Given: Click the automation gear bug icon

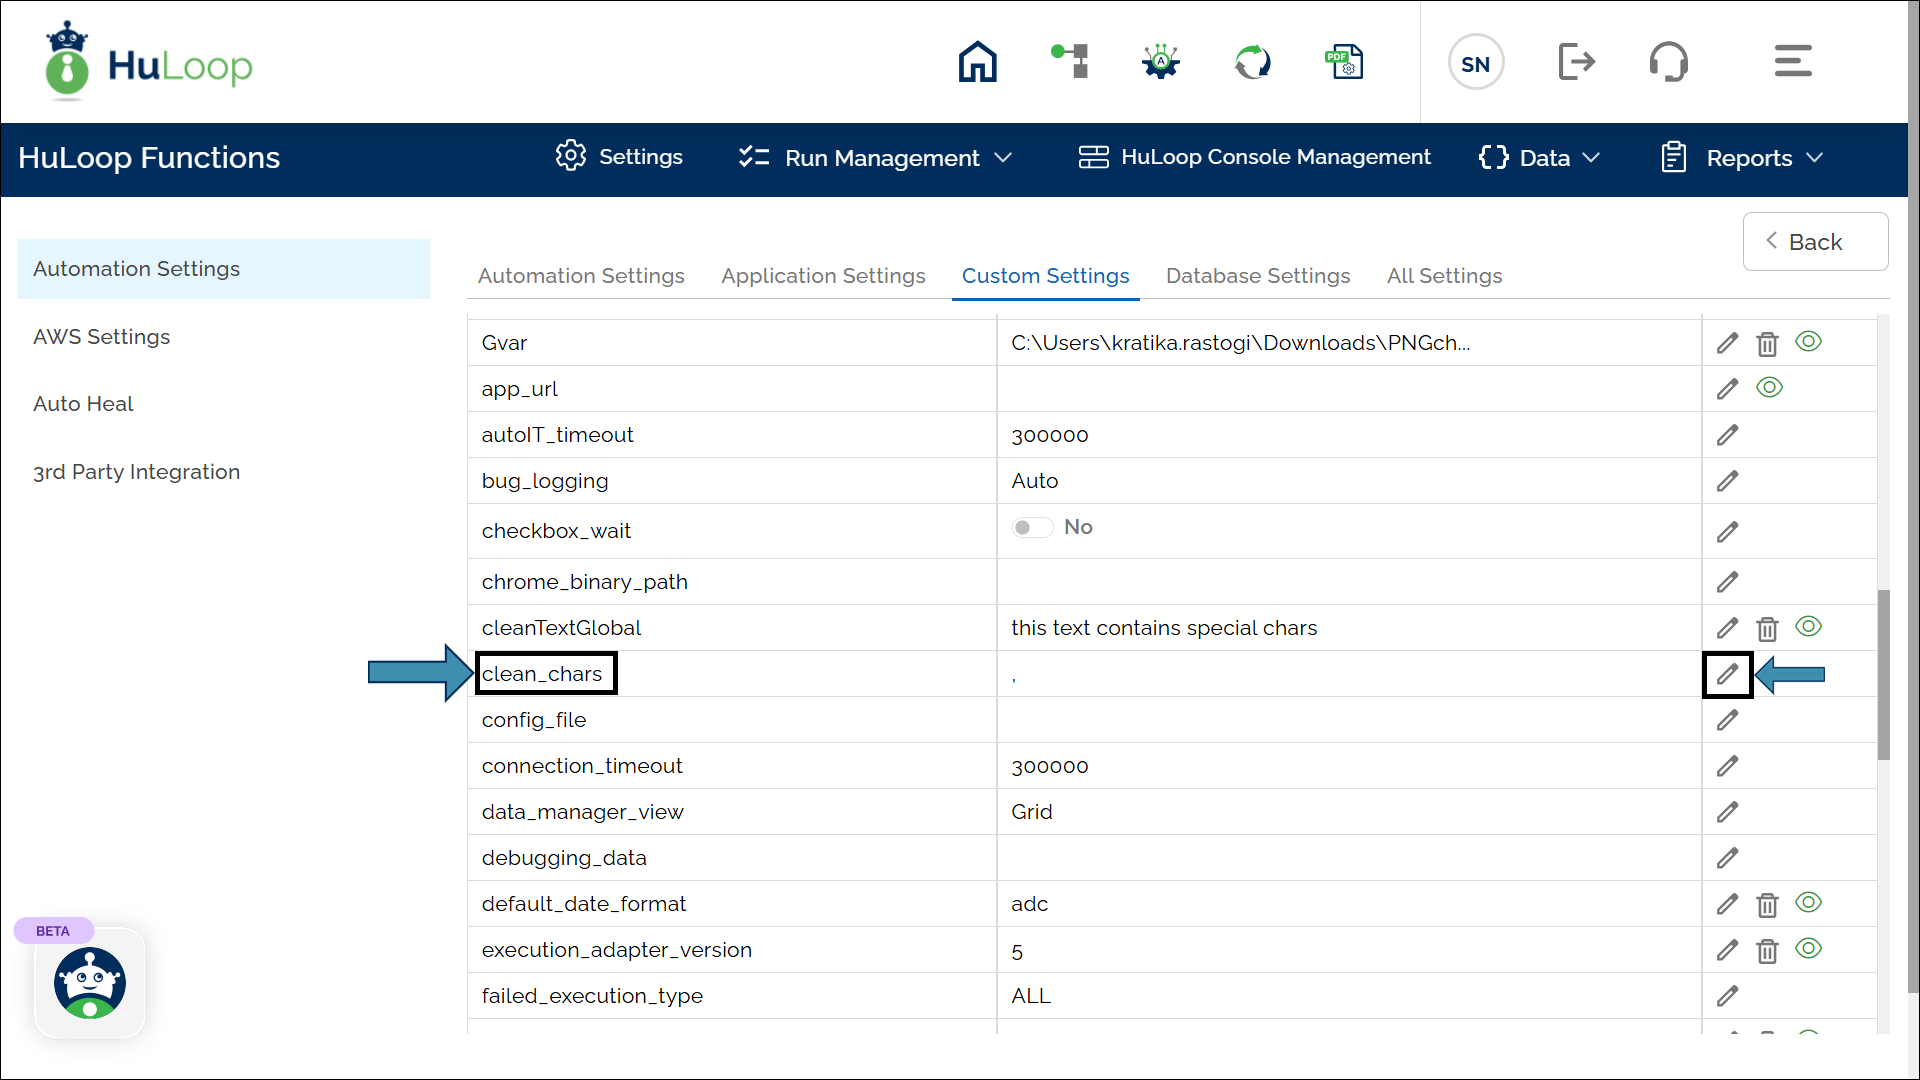Looking at the screenshot, I should pyautogui.click(x=1161, y=62).
